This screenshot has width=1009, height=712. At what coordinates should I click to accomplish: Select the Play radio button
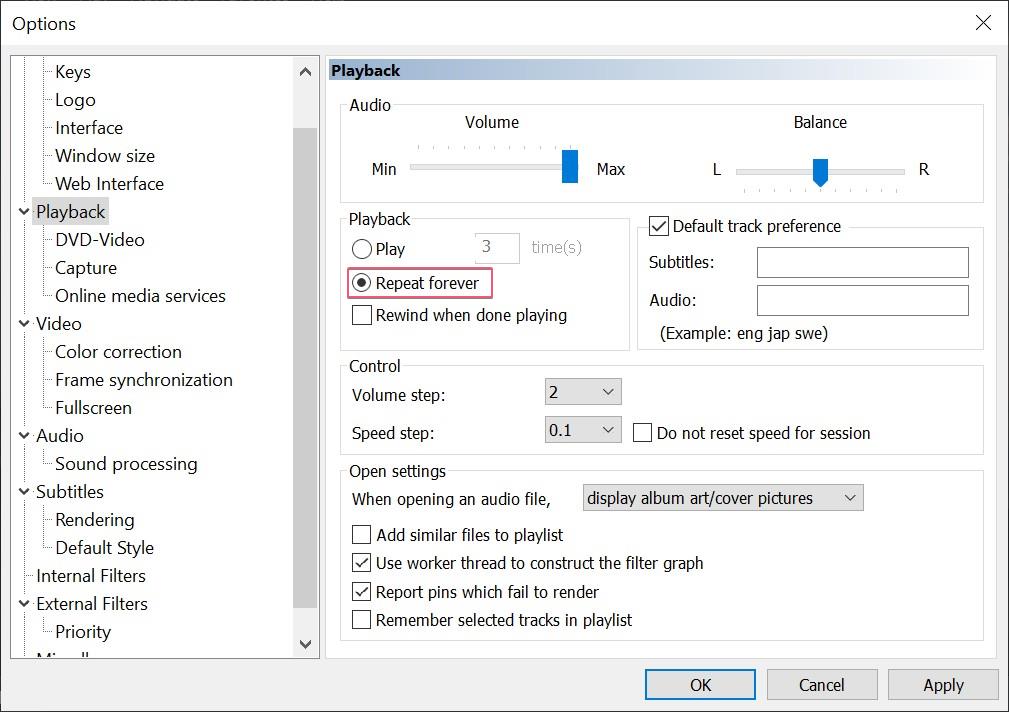[361, 248]
